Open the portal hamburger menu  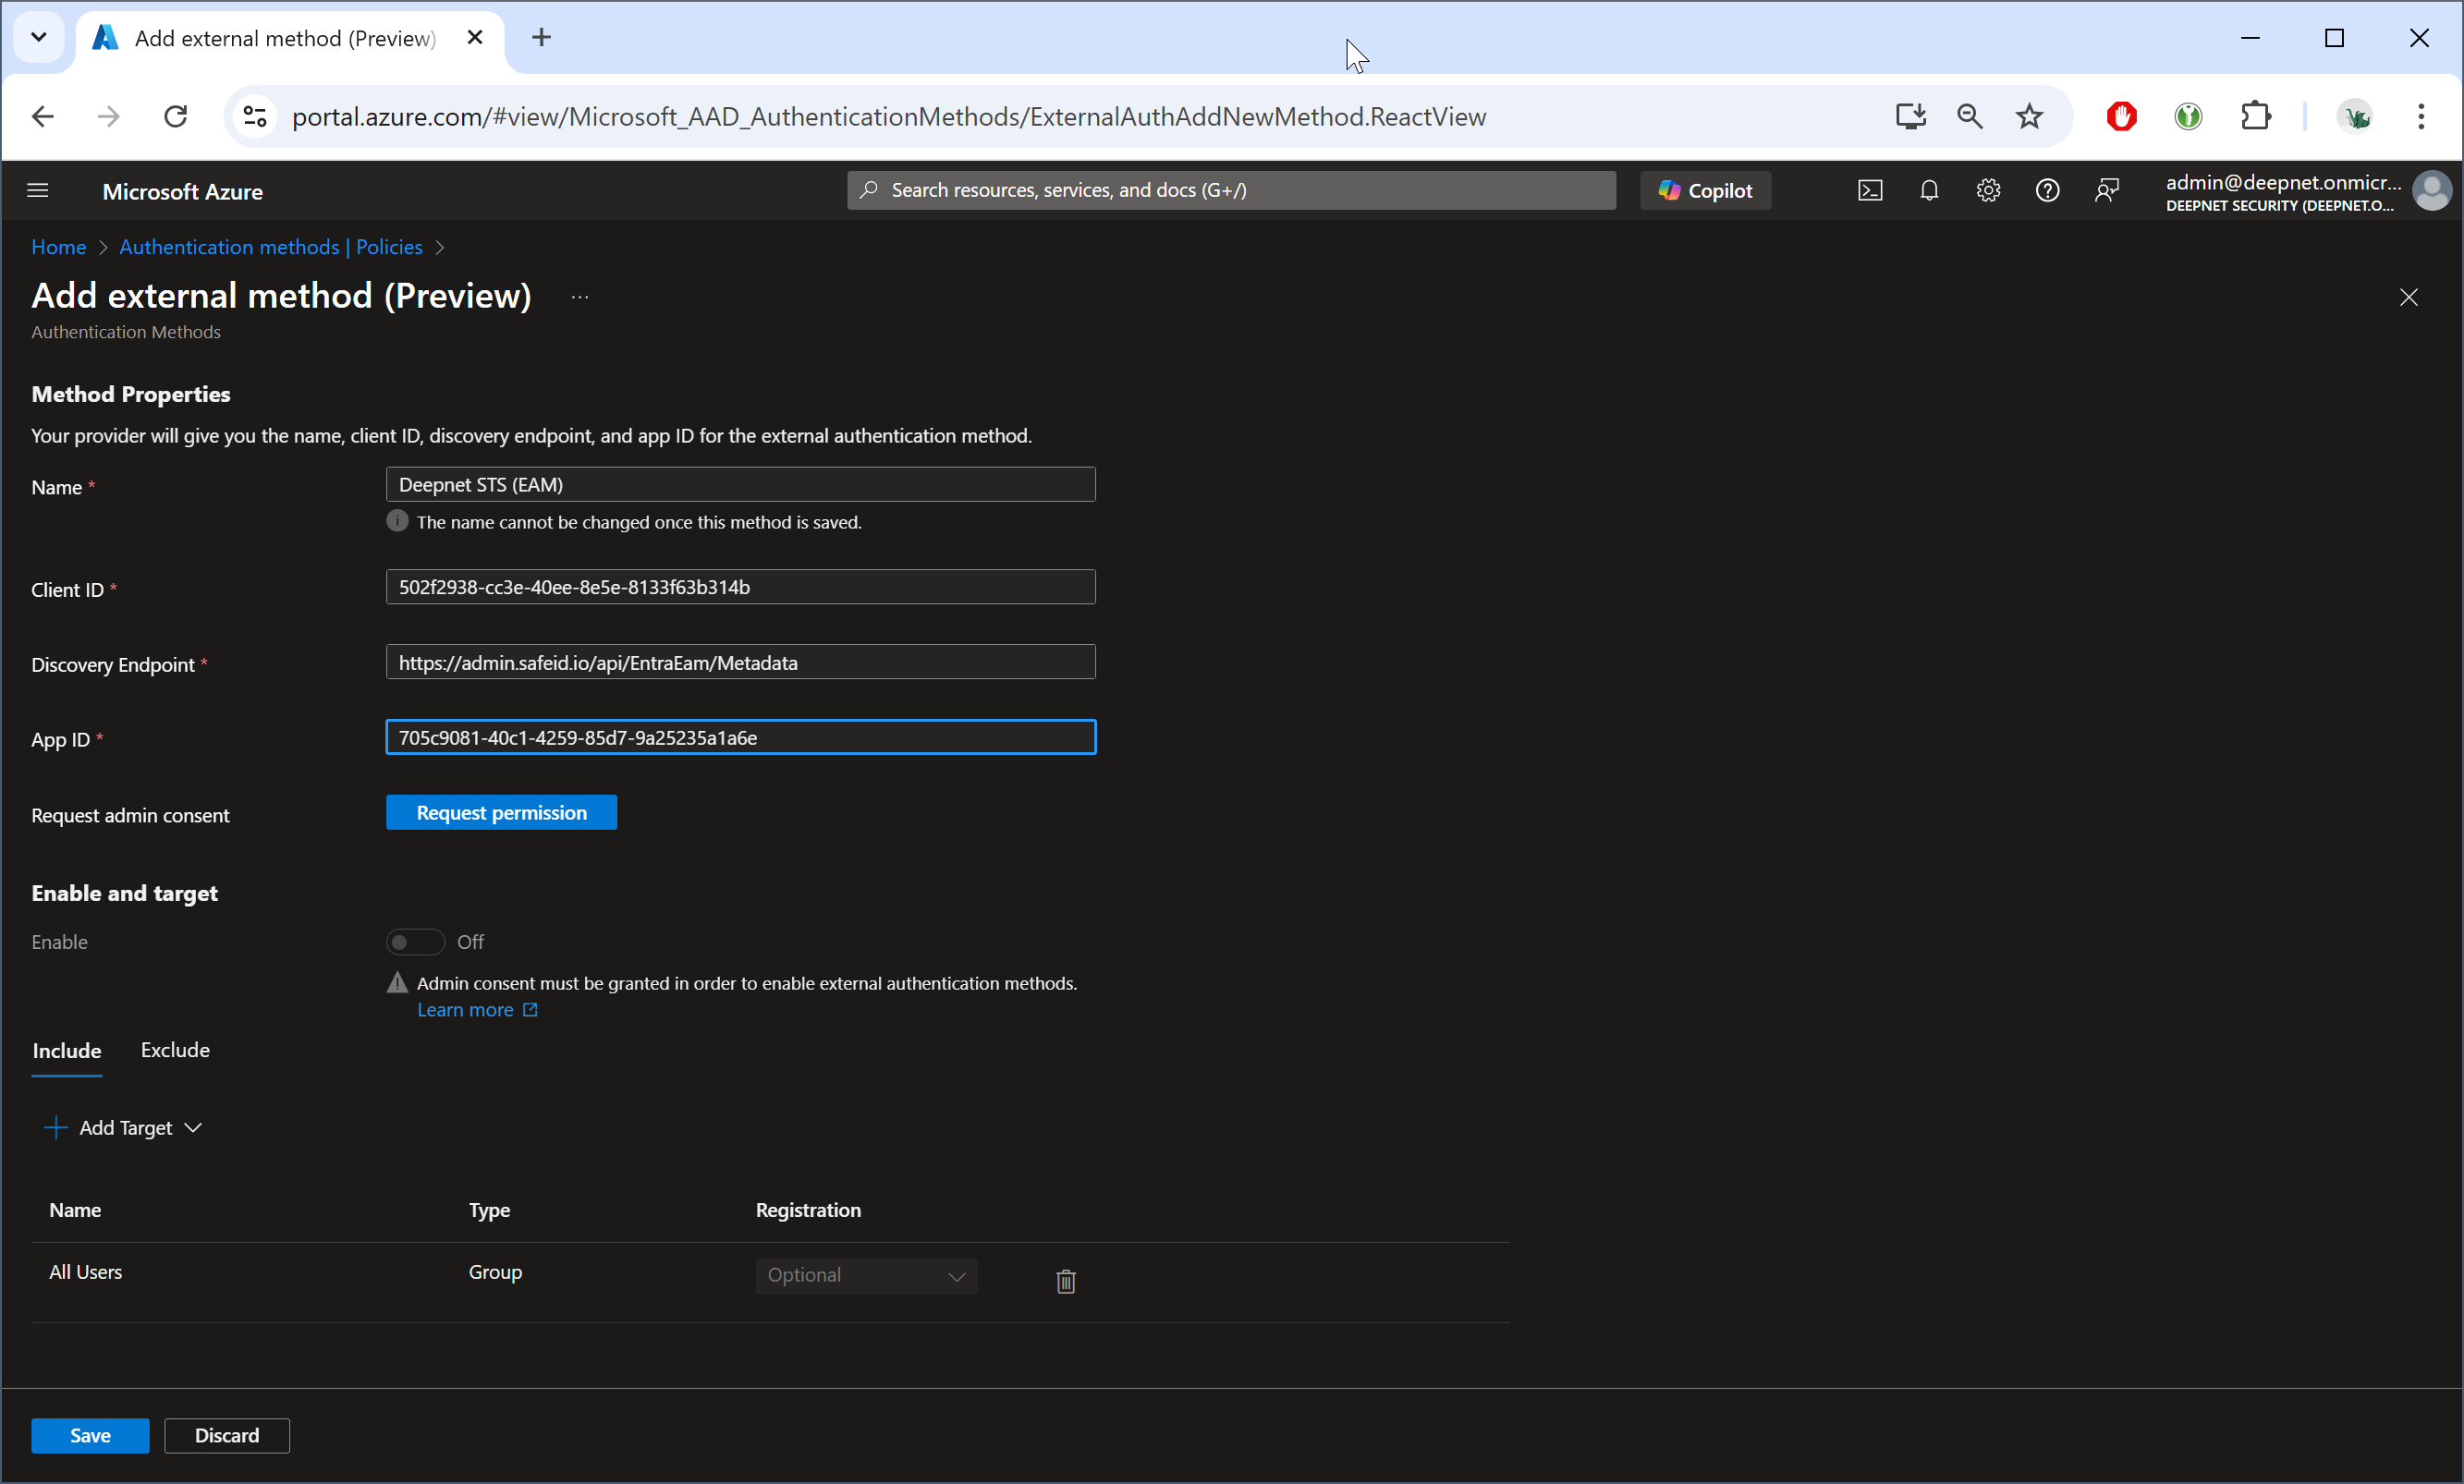point(38,190)
